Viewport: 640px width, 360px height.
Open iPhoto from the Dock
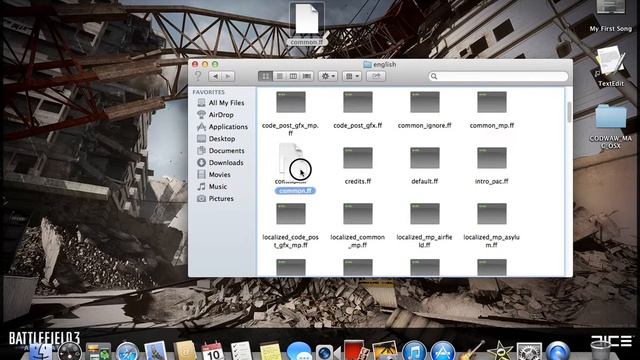[384, 351]
